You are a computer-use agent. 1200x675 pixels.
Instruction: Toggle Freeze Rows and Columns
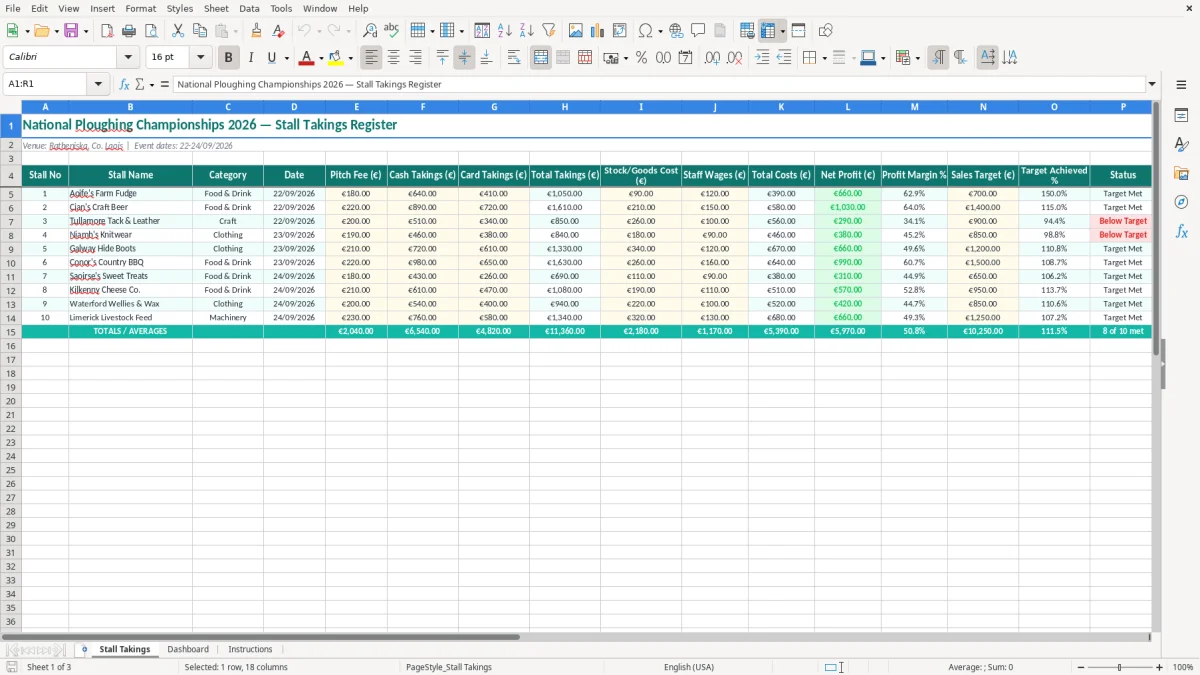768,31
